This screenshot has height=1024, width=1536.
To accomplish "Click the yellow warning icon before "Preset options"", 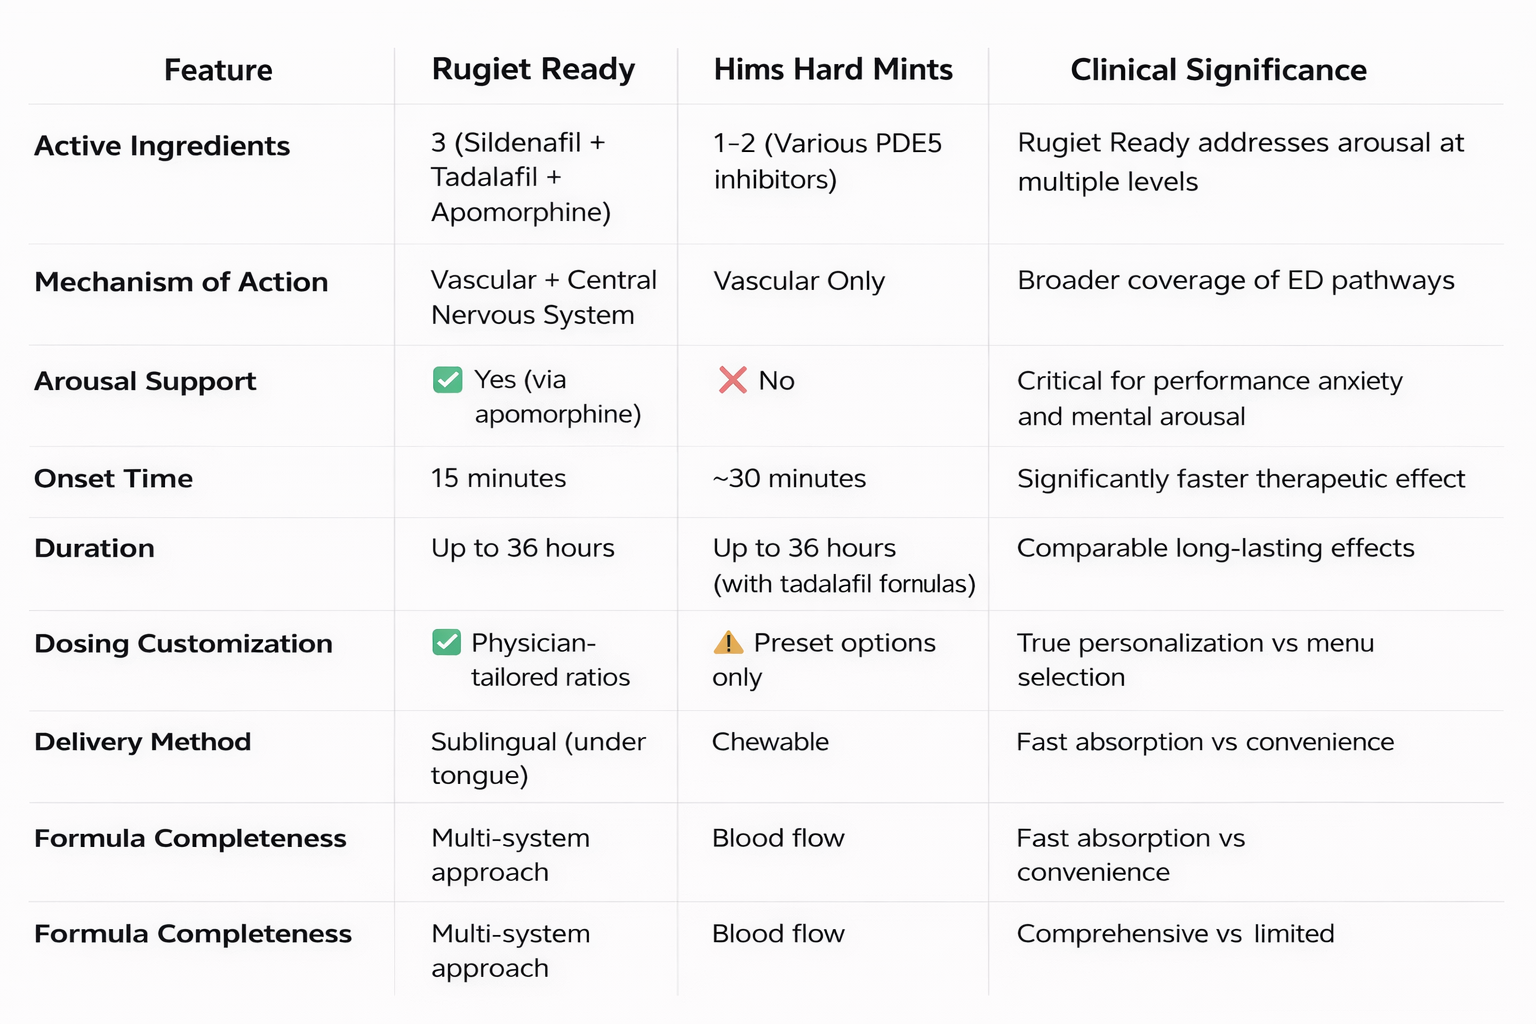I will [x=728, y=642].
